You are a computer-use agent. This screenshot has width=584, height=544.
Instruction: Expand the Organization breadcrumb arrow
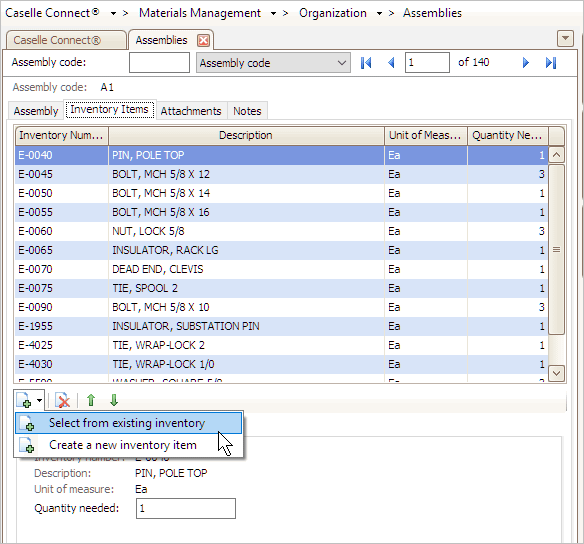(x=379, y=14)
